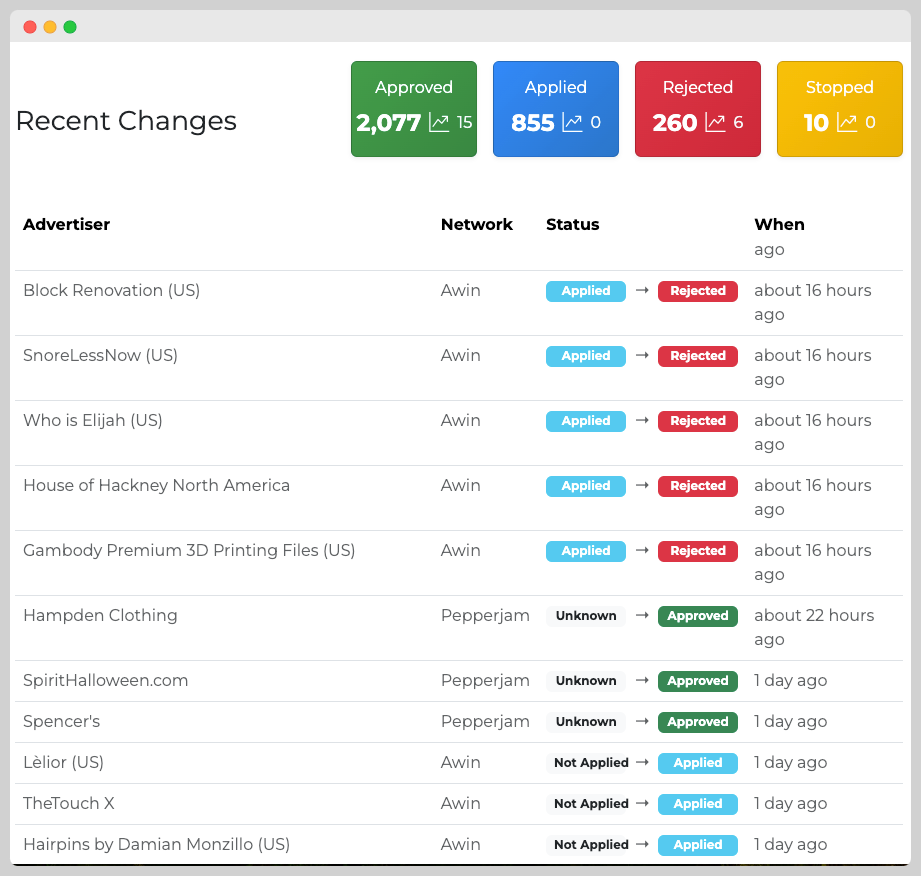
Task: Click Applied badge in TheTouch X row
Action: [x=698, y=804]
